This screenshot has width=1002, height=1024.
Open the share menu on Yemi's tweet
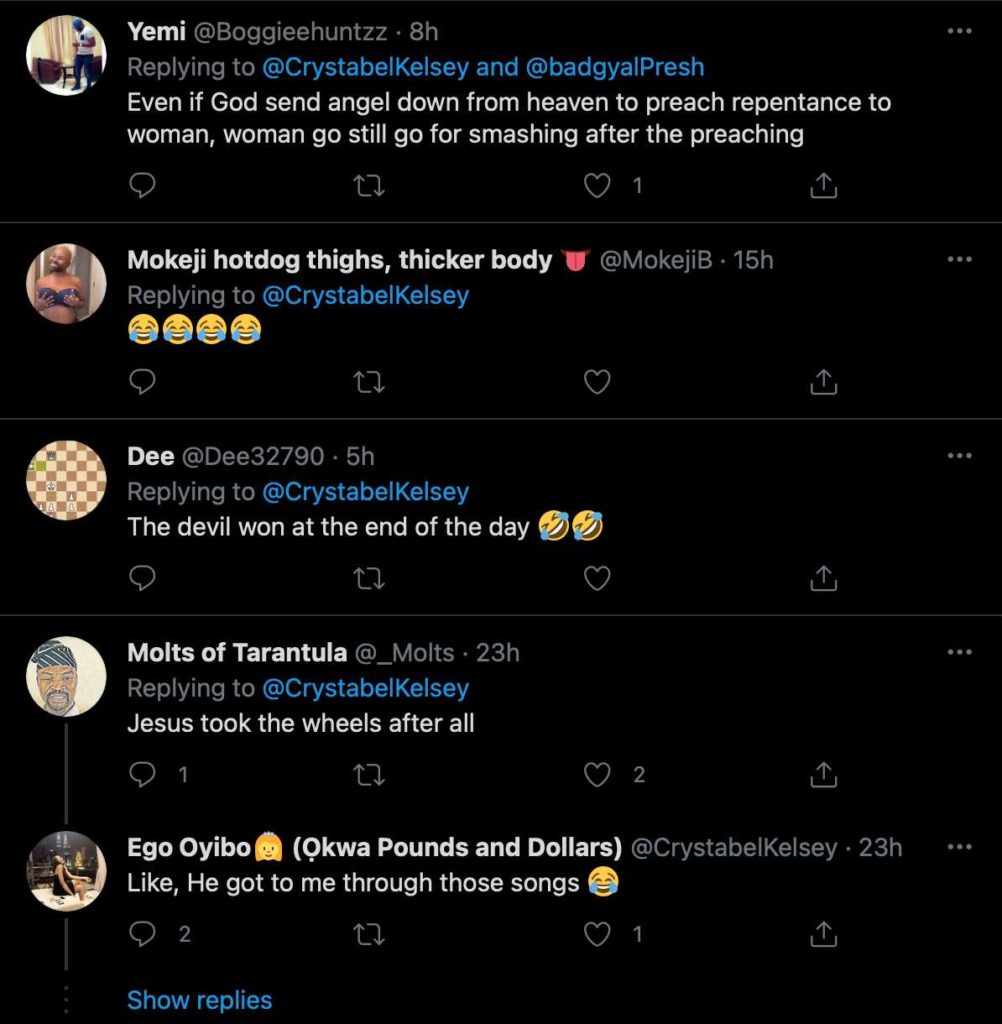pos(822,185)
